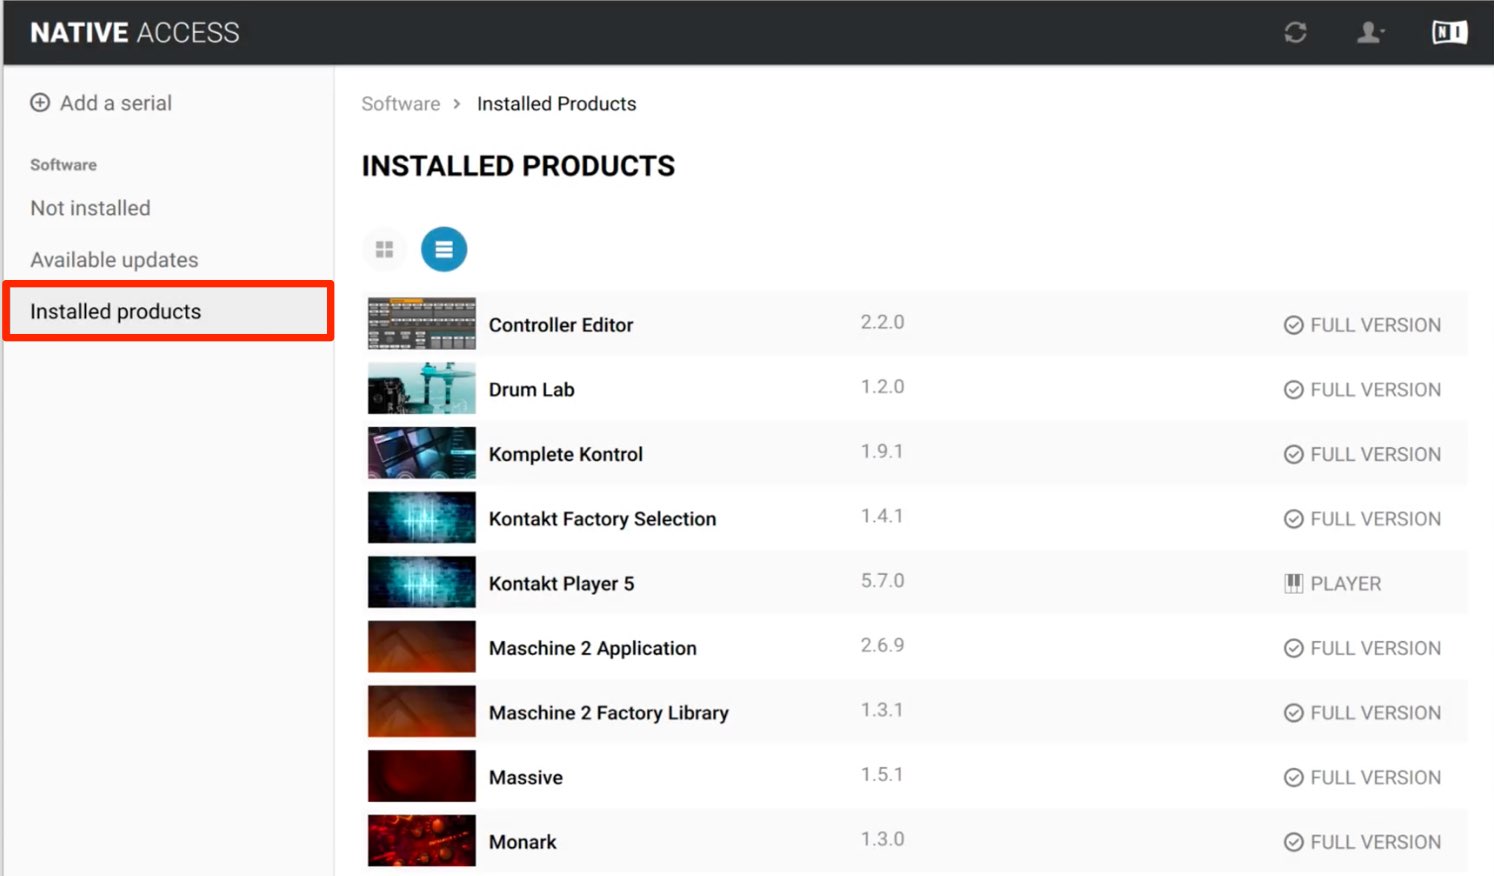Click the Maschine 2 Application name
The image size is (1494, 876).
click(x=592, y=648)
